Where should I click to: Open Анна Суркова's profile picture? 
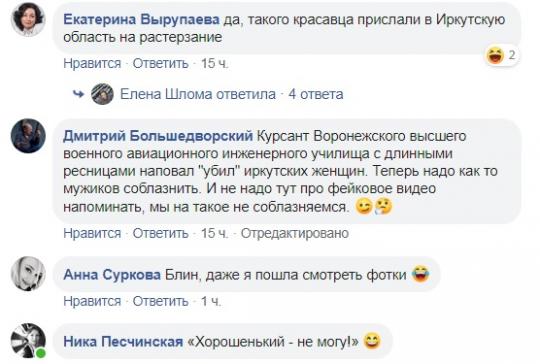coord(28,273)
